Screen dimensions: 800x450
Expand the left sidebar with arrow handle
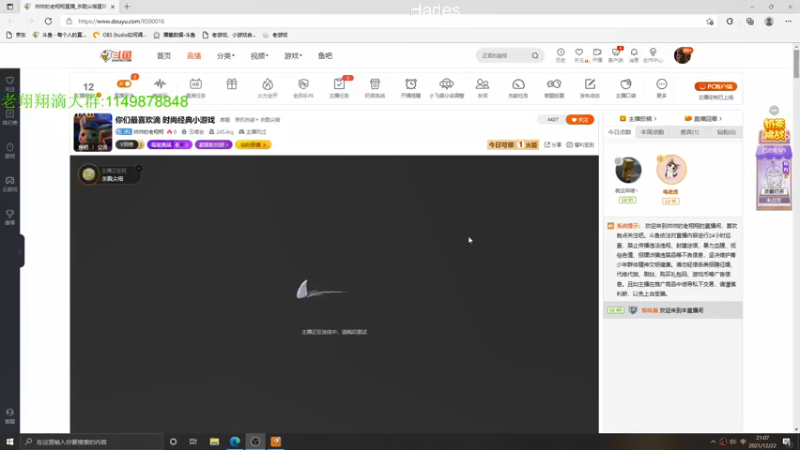click(20, 251)
